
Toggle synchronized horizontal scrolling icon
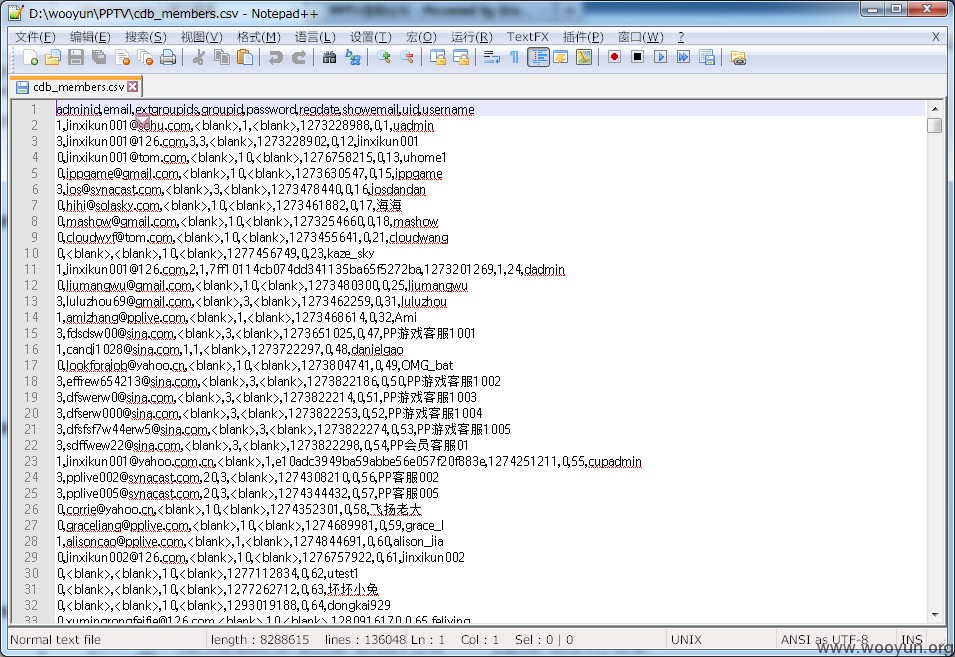tap(461, 58)
